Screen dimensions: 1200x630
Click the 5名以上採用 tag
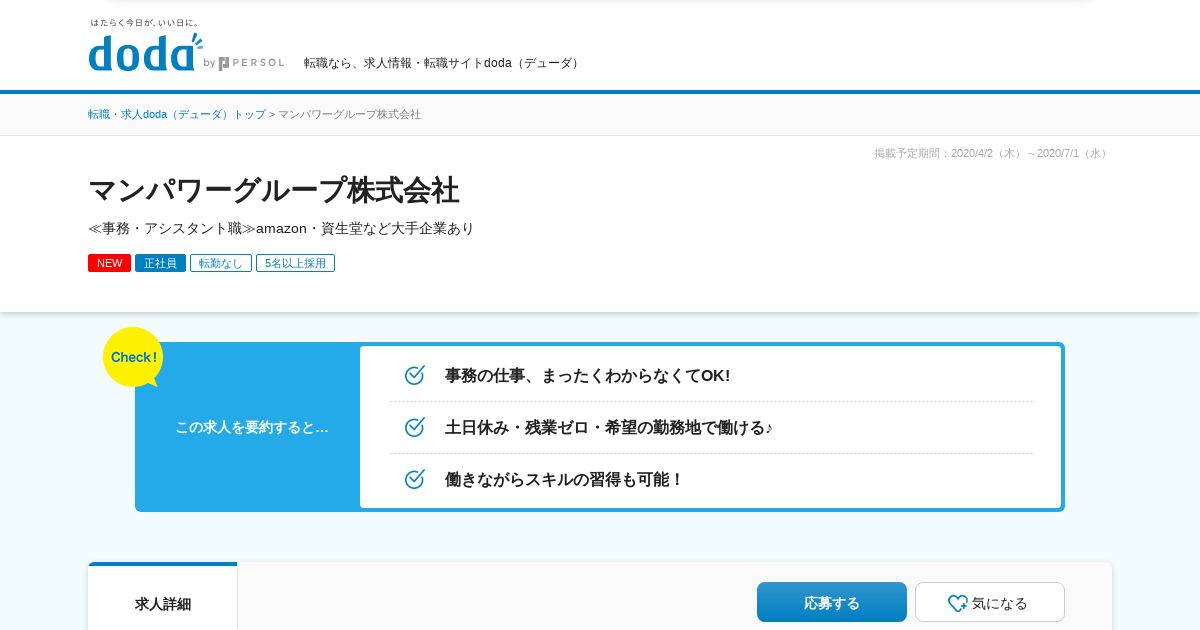(295, 263)
